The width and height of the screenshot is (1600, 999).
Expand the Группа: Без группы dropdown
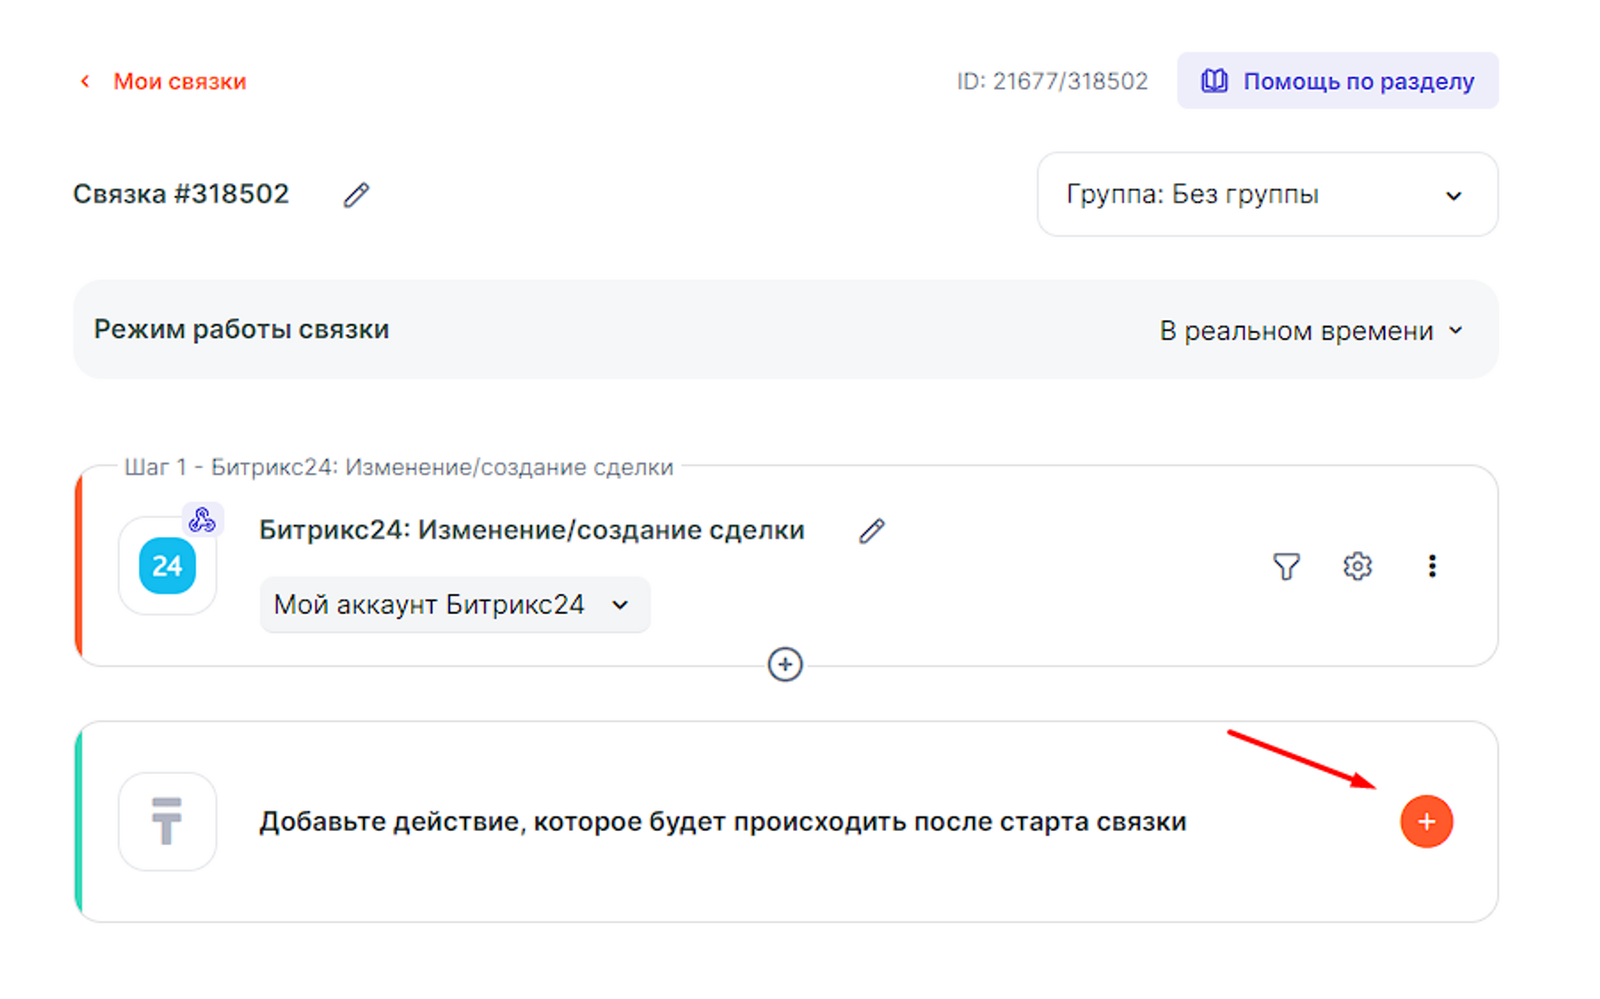[1267, 194]
